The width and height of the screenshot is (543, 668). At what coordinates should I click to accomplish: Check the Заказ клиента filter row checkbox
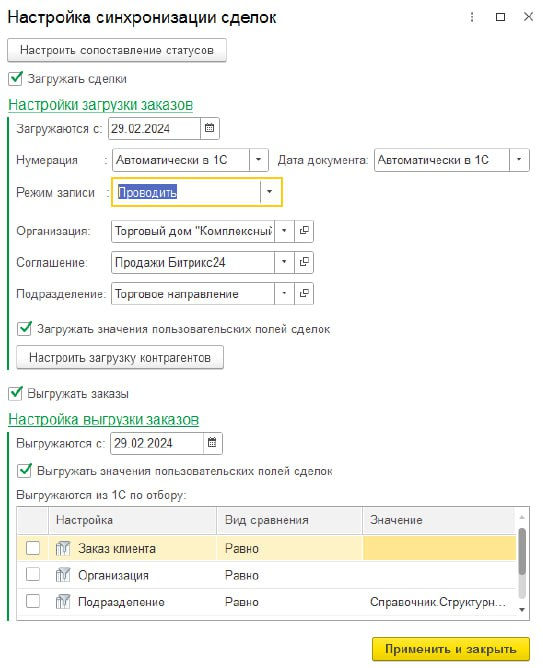[x=33, y=548]
